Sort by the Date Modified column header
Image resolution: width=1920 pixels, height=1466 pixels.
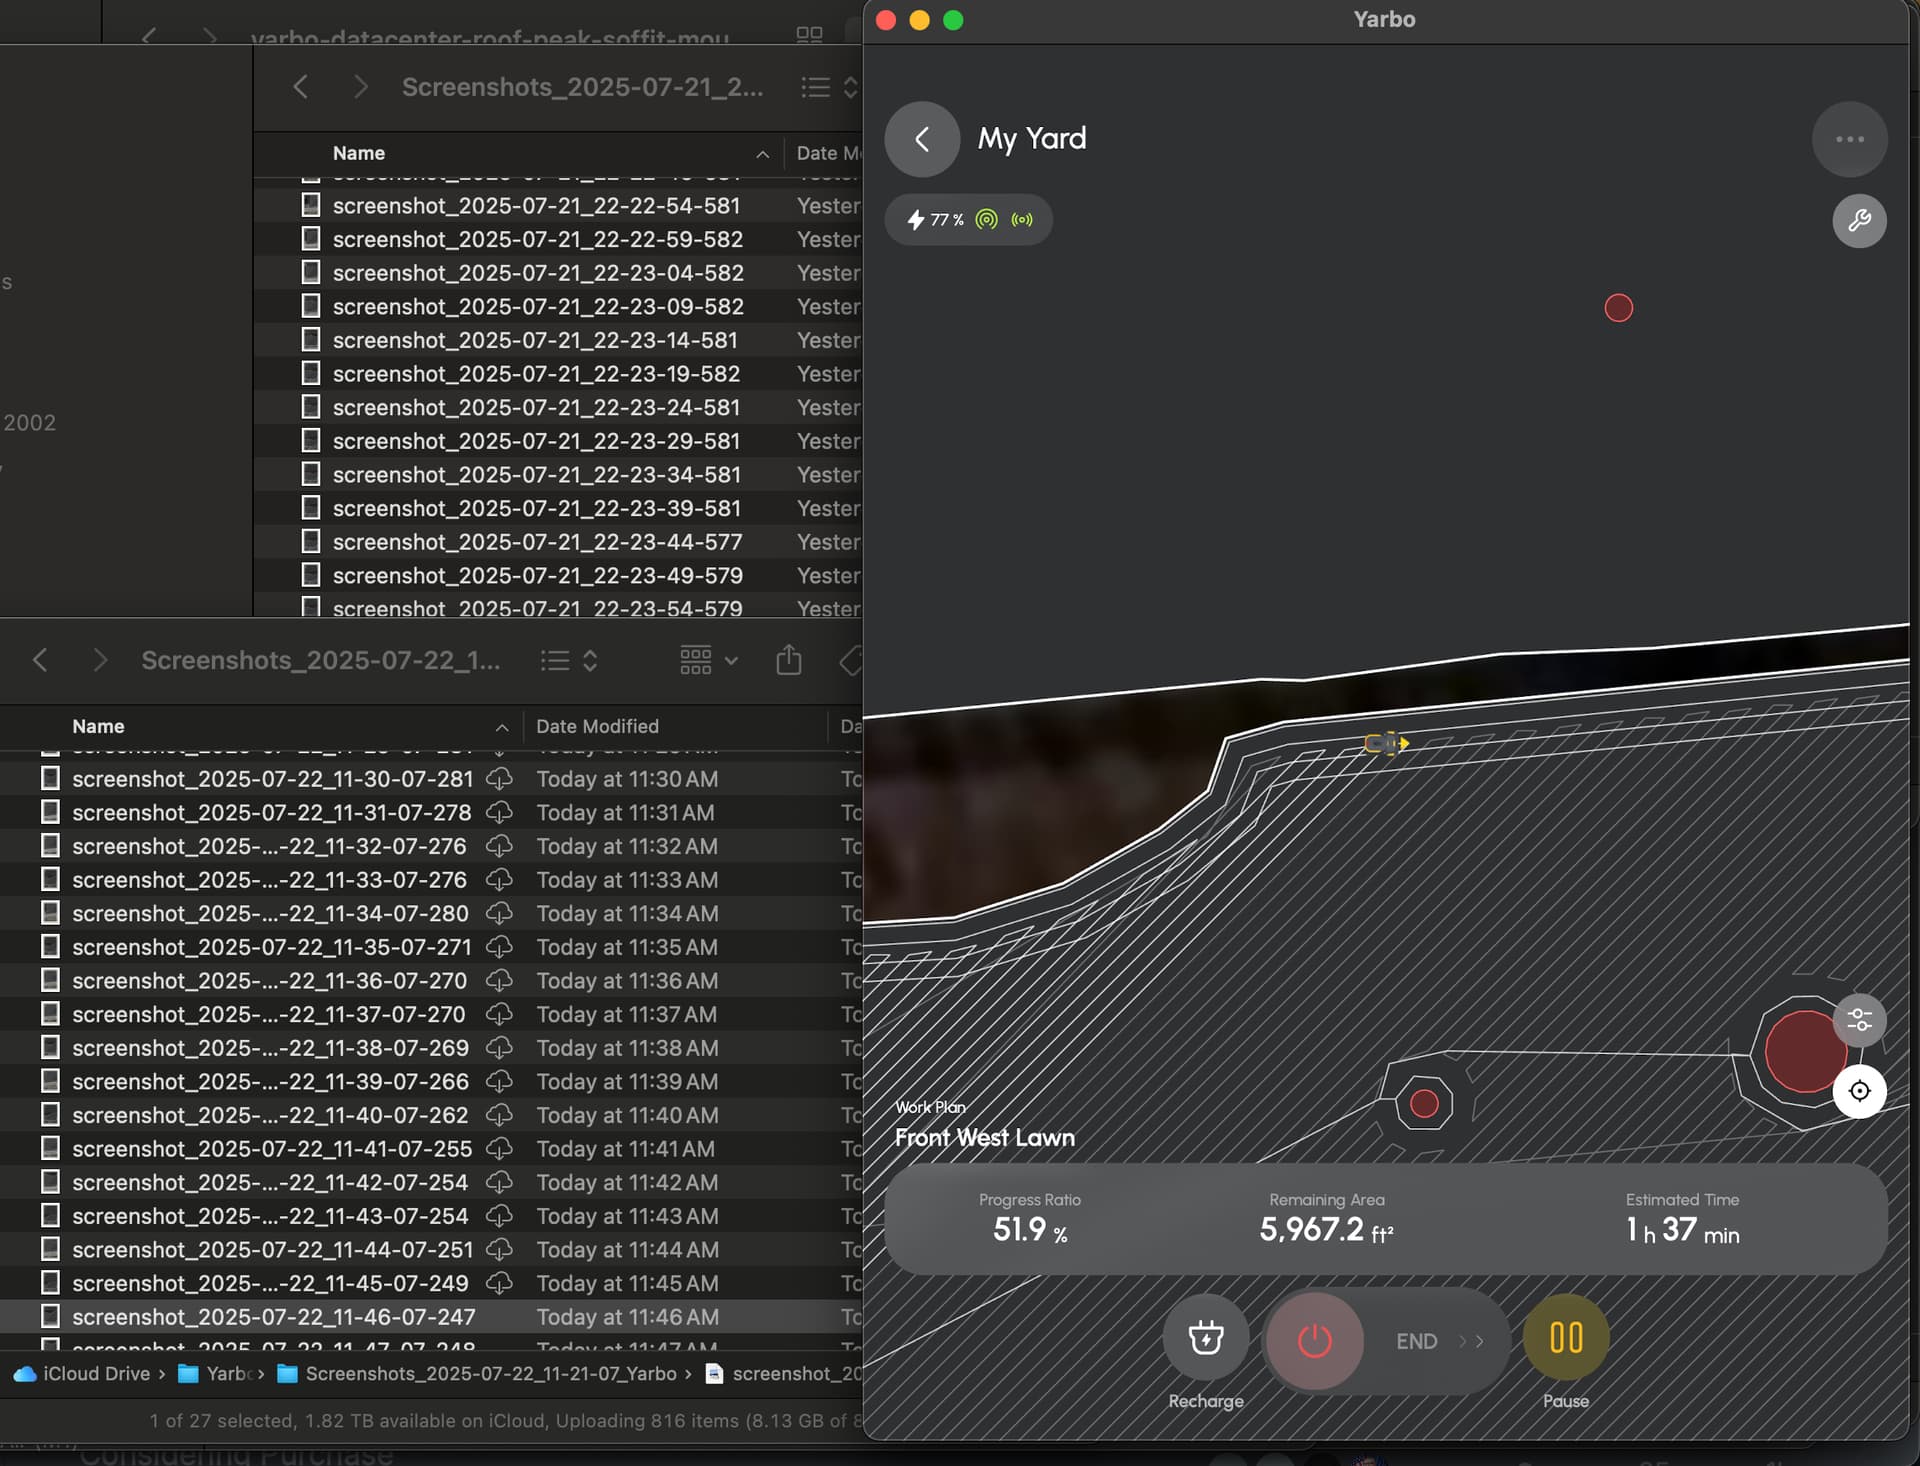tap(597, 726)
